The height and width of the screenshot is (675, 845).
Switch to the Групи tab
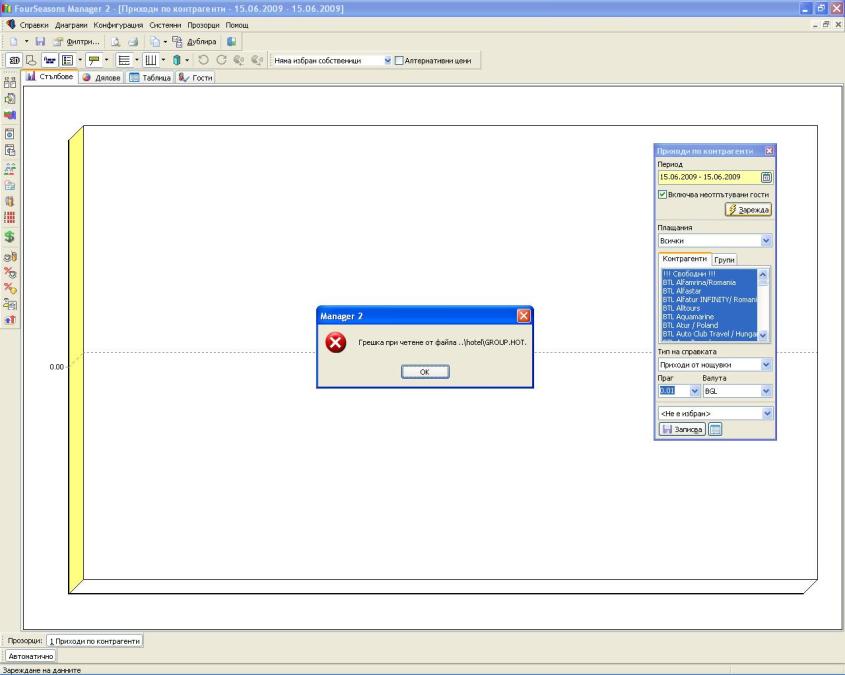tap(725, 259)
